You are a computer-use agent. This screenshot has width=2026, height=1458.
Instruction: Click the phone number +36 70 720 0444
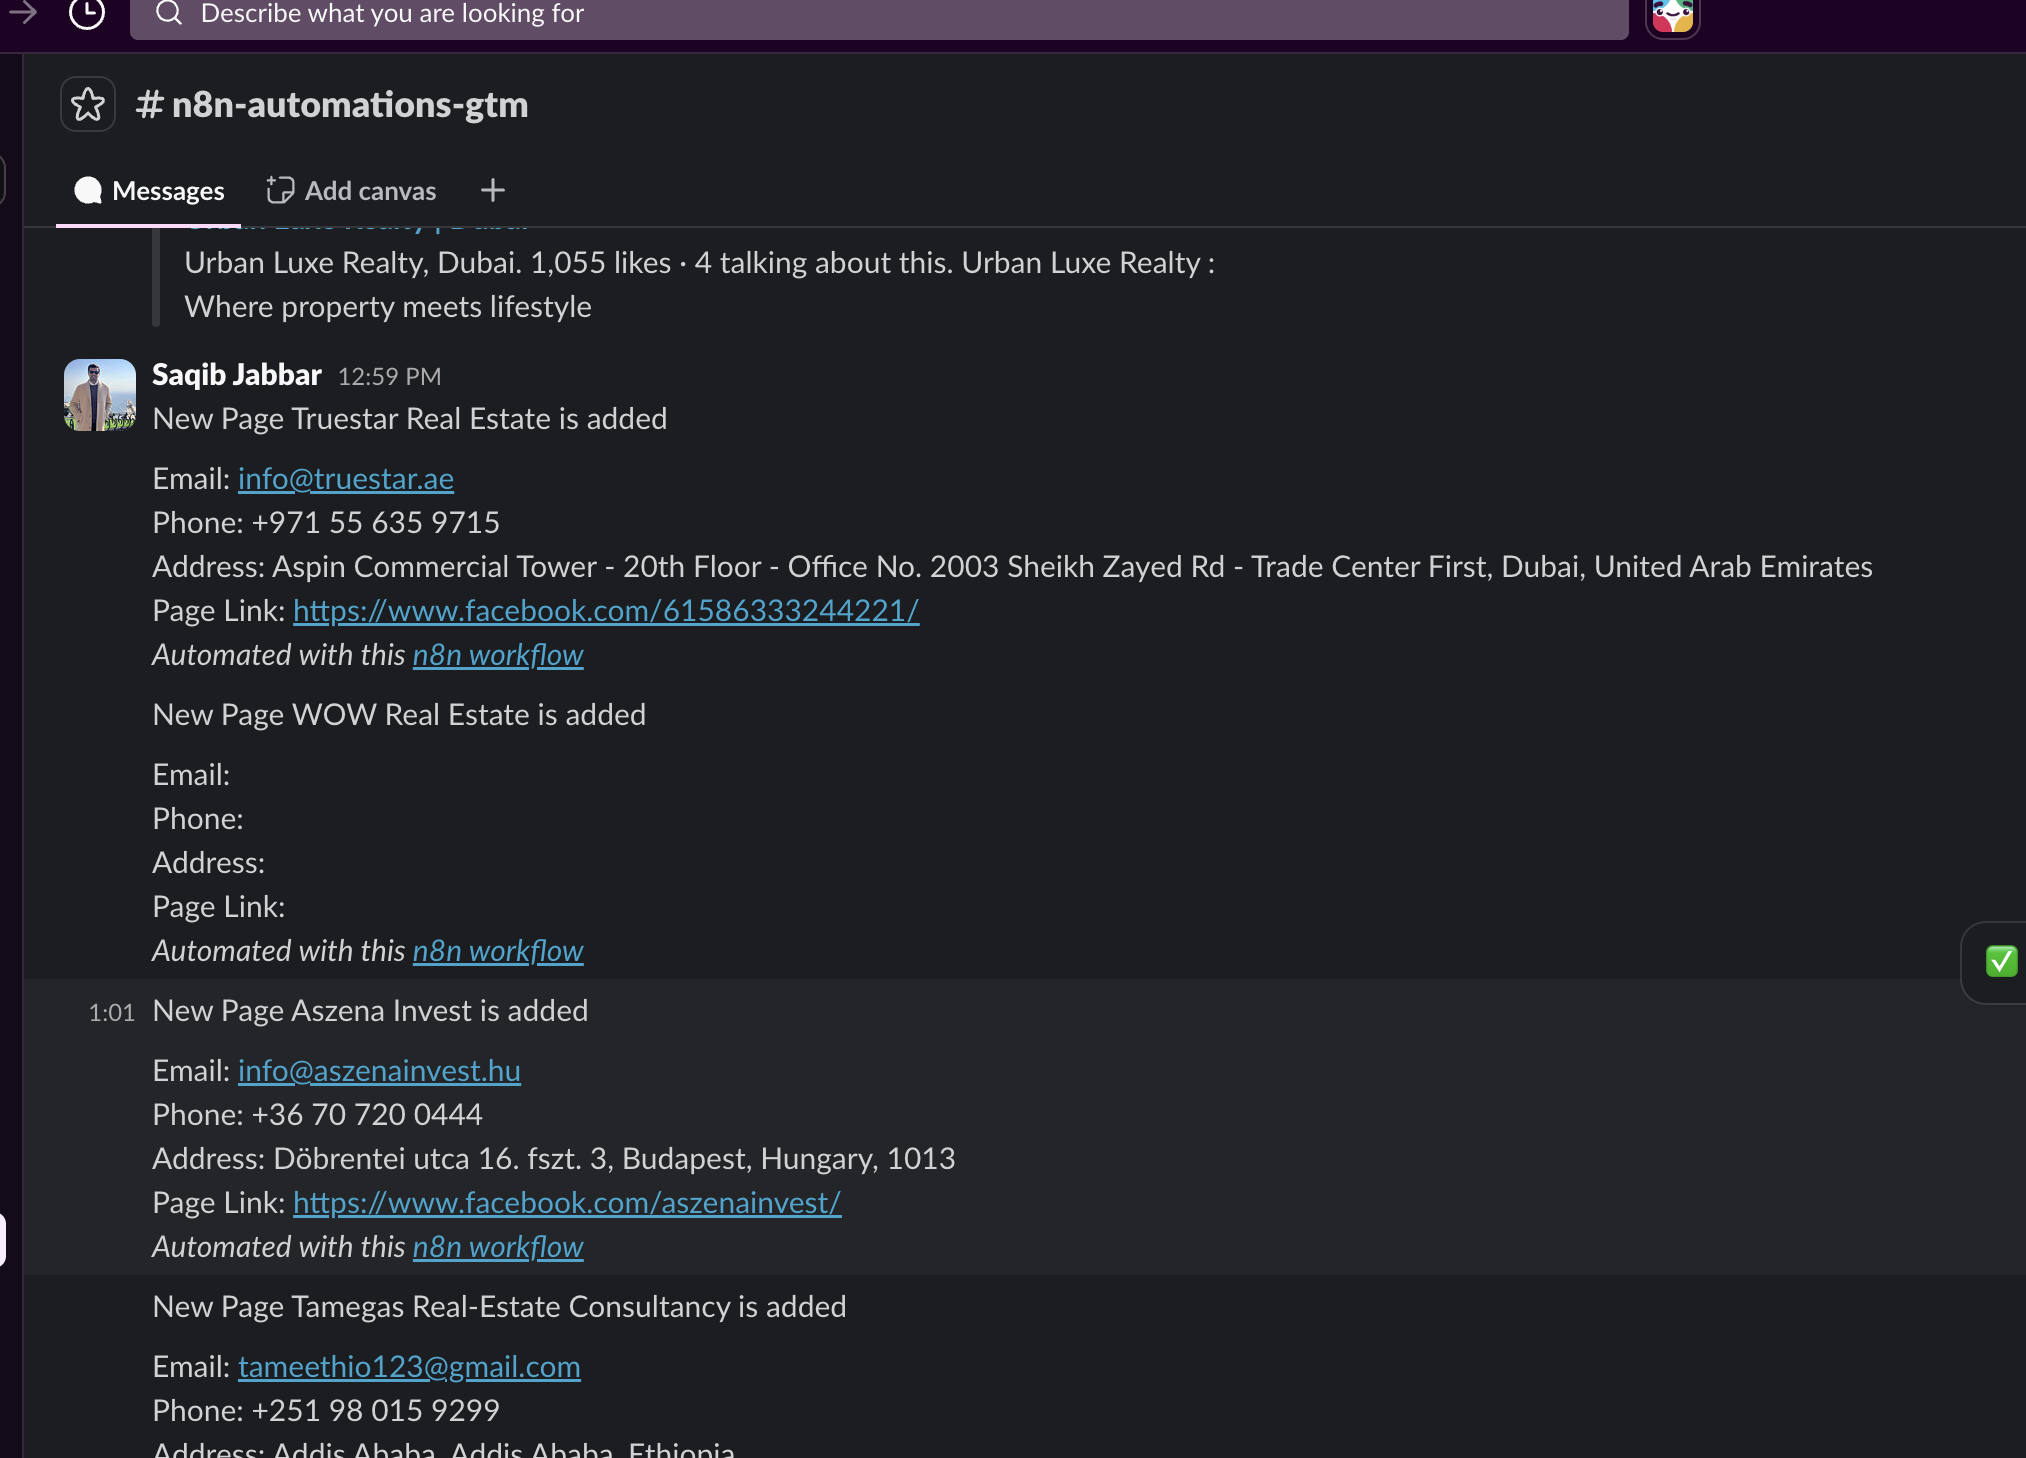(367, 1115)
